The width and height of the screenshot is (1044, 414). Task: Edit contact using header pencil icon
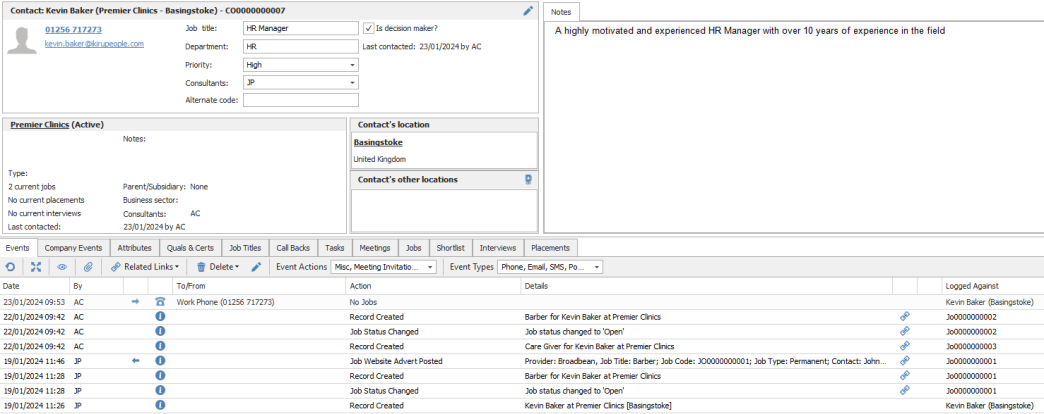529,10
